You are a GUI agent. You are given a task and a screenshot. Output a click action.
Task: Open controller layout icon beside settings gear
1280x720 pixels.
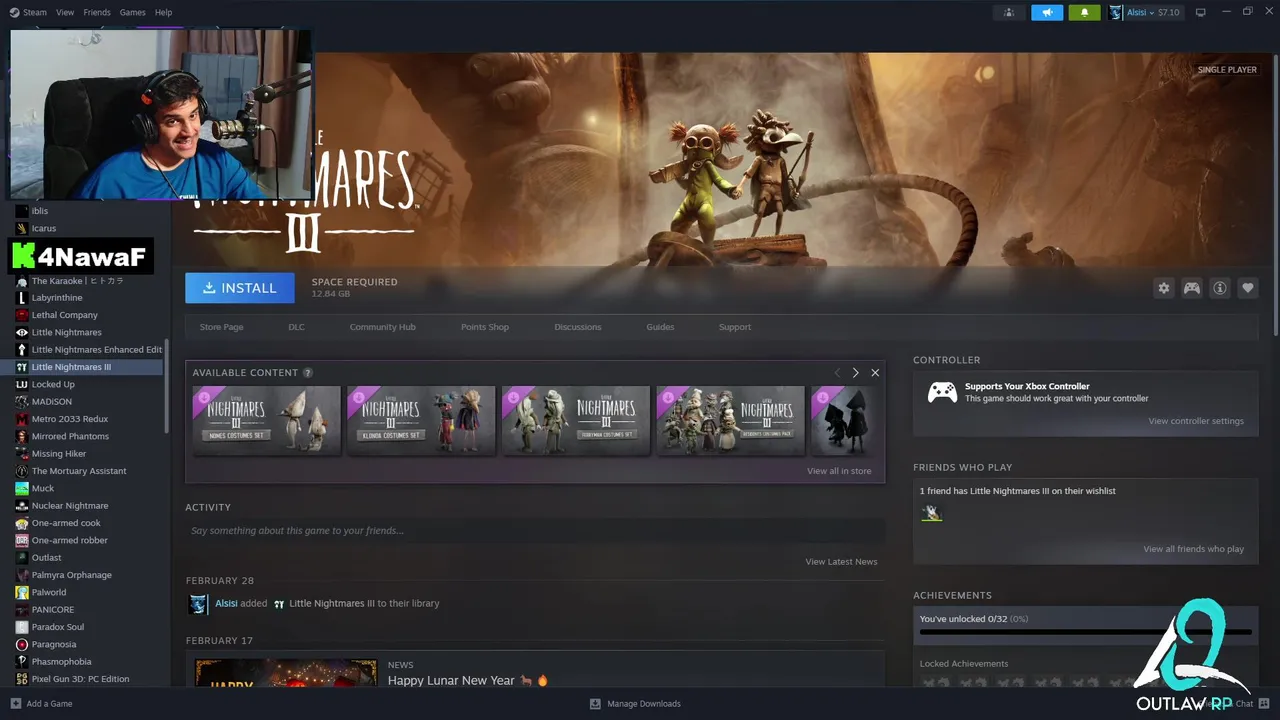point(1192,288)
